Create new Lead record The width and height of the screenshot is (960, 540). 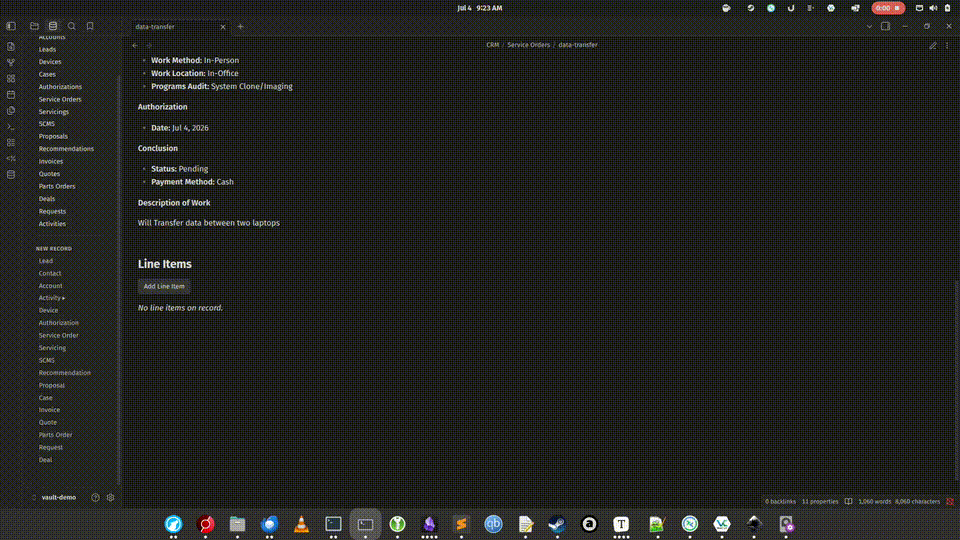click(x=46, y=261)
